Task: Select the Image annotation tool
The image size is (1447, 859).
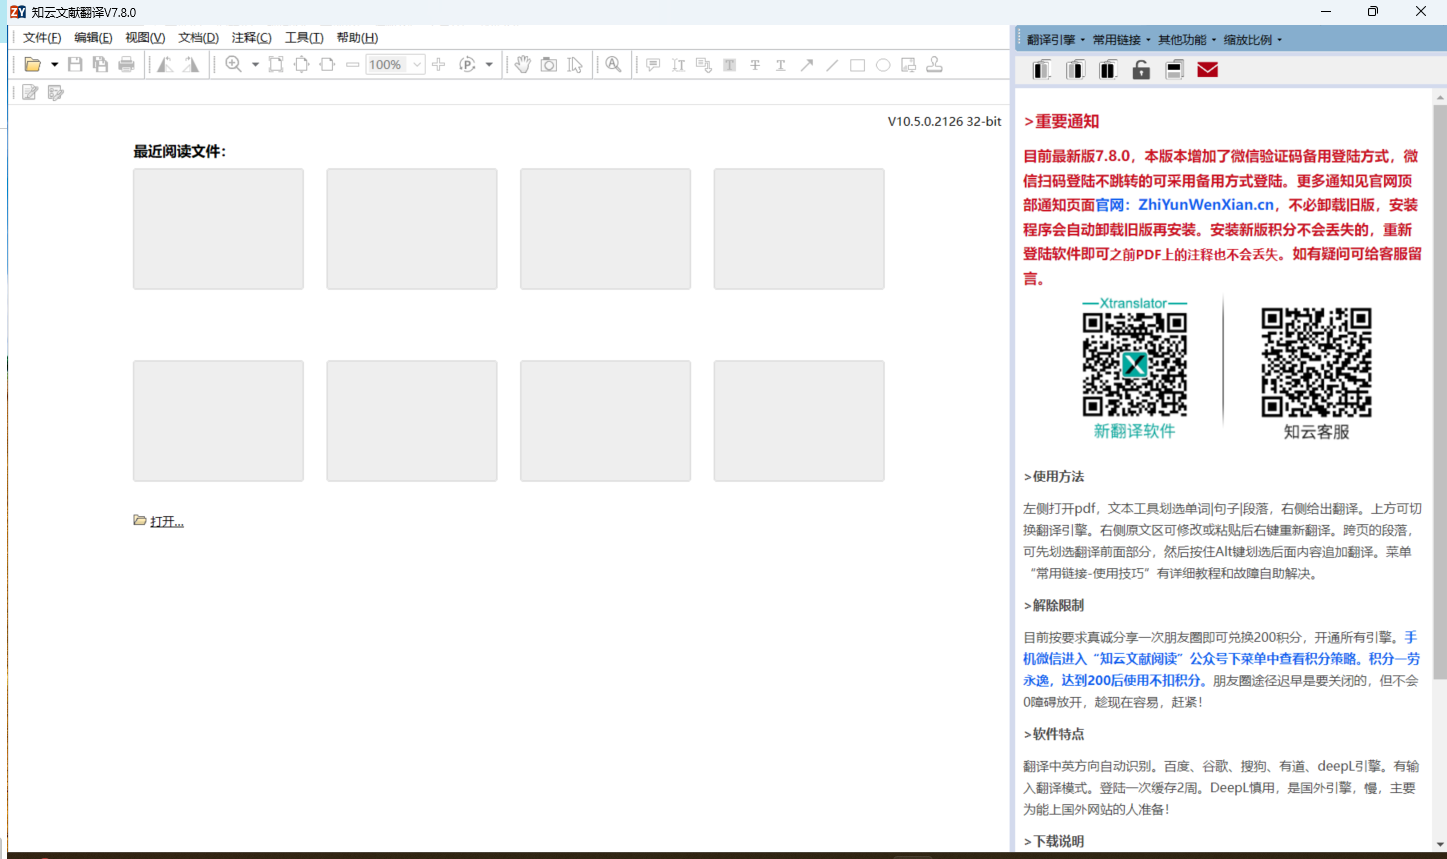Action: pyautogui.click(x=908, y=65)
